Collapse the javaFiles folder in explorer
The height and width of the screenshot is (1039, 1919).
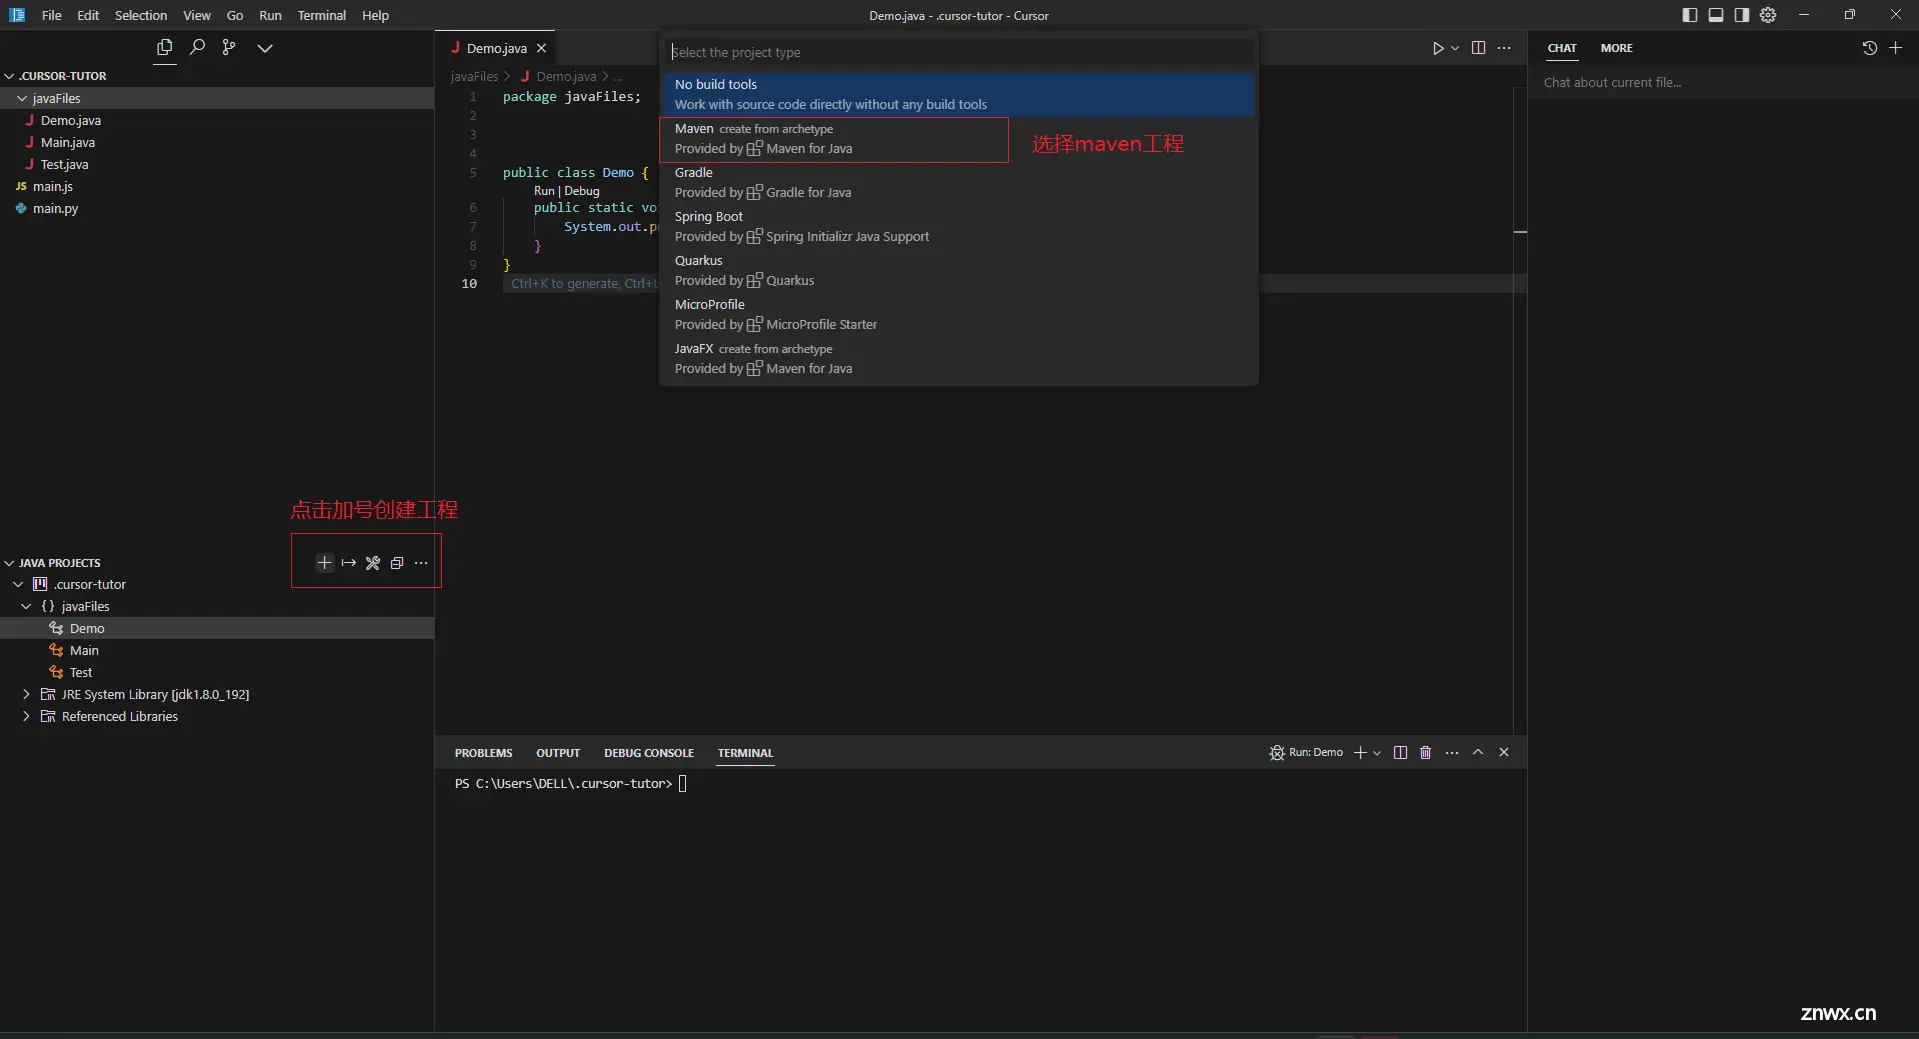tap(22, 98)
